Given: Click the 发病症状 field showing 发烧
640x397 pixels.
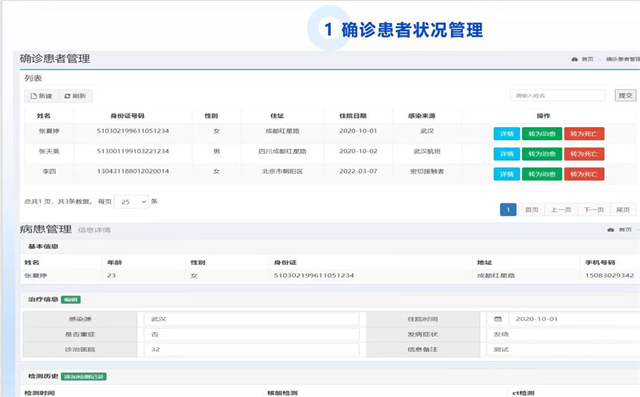Looking at the screenshot, I should (563, 334).
